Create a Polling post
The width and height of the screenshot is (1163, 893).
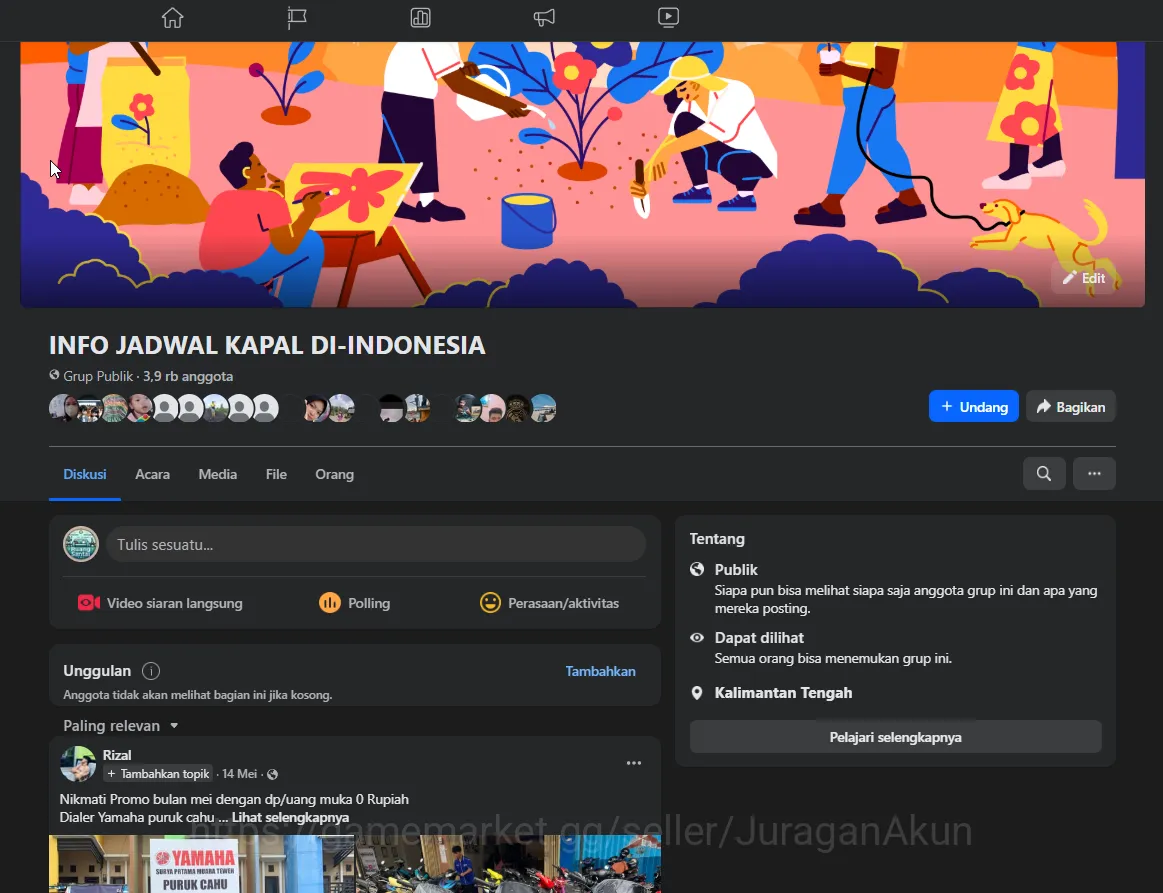[355, 603]
